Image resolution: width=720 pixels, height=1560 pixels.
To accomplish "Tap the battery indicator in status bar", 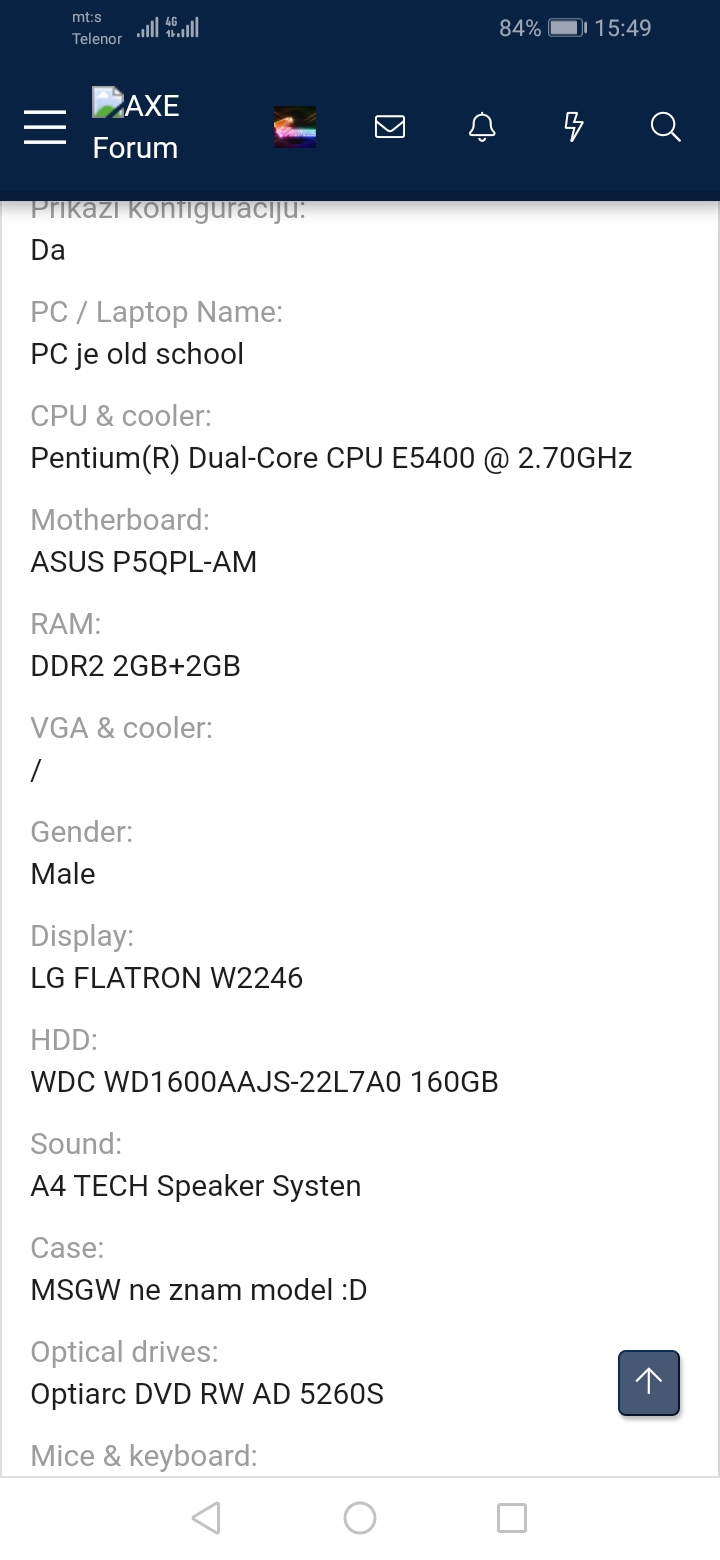I will tap(566, 28).
